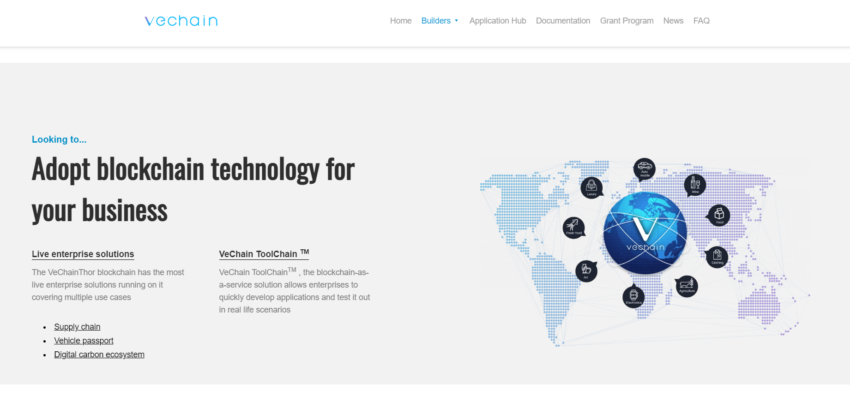This screenshot has width=850, height=403.
Task: Click the paragraph describing blockchain-as-a-service solution
Action: pyautogui.click(x=294, y=290)
